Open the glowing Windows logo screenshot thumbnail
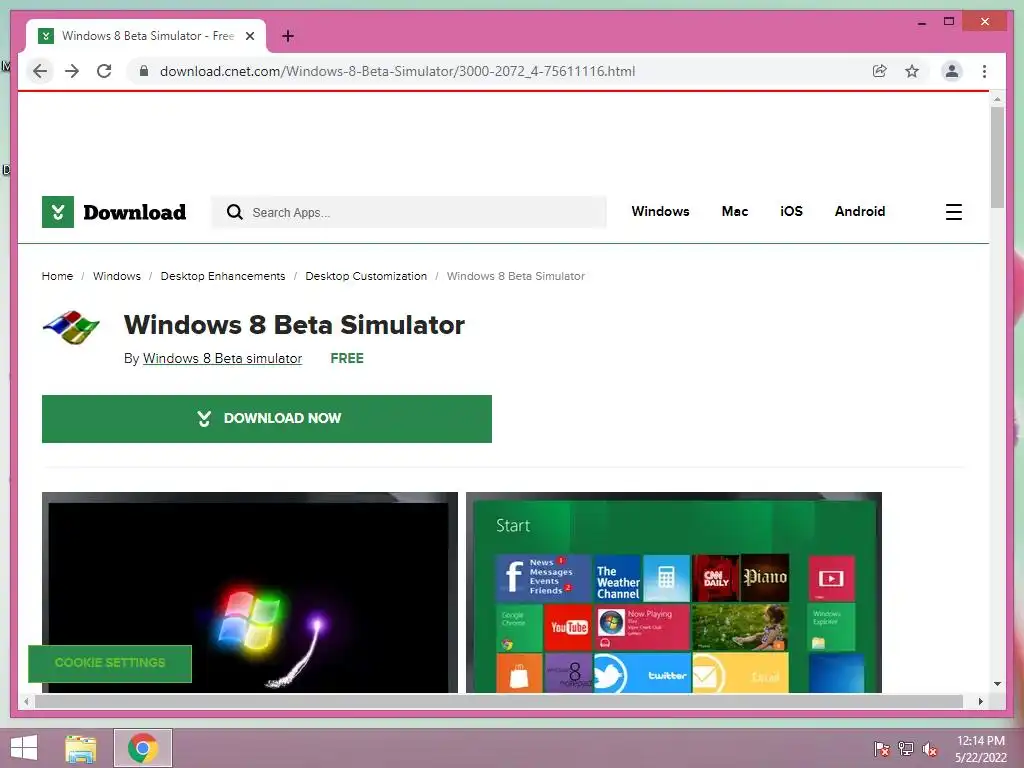 (x=249, y=592)
